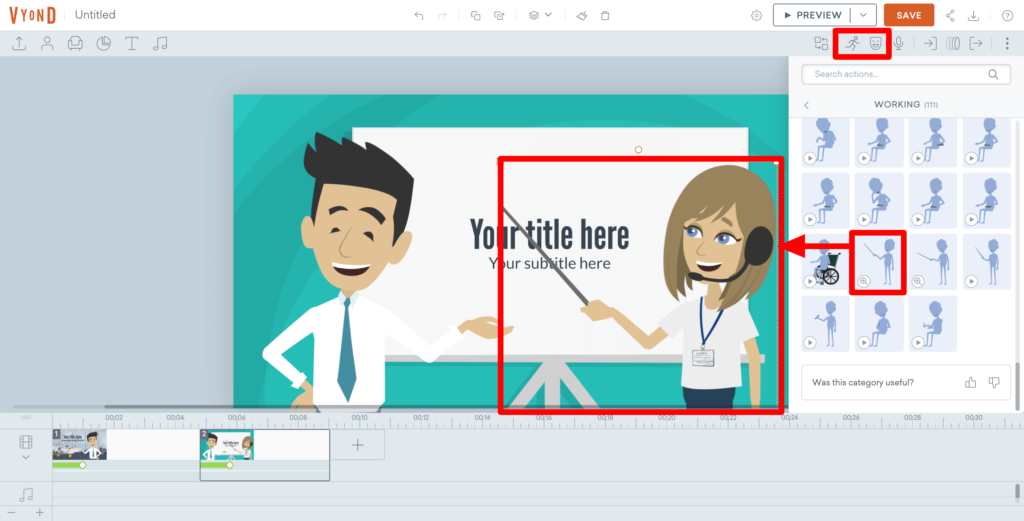Click the Search actions field
This screenshot has height=521, width=1024.
(906, 74)
